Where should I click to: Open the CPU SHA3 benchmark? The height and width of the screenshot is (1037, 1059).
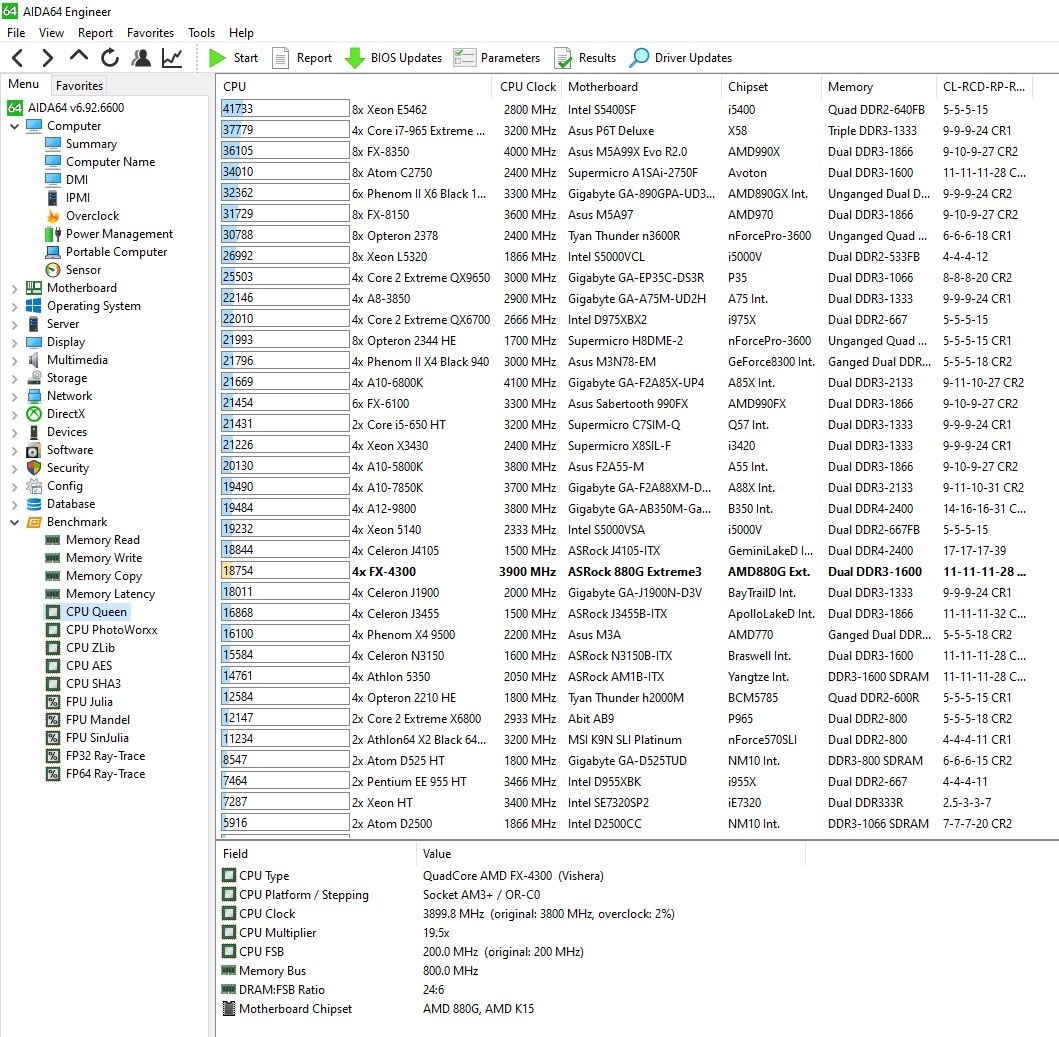93,684
